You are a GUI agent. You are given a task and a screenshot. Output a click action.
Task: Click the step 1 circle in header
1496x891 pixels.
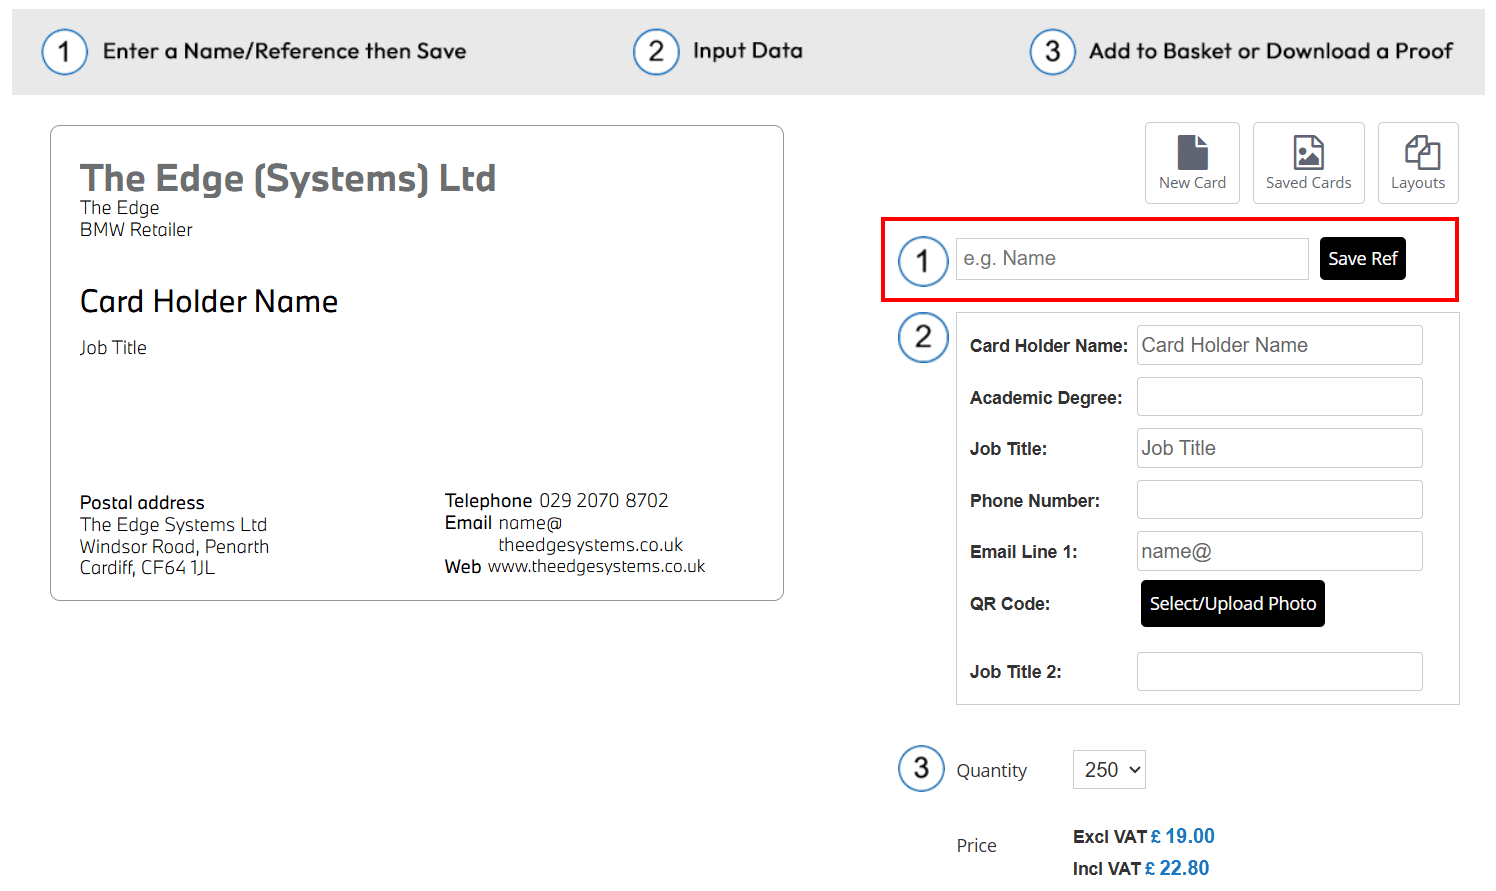(65, 51)
